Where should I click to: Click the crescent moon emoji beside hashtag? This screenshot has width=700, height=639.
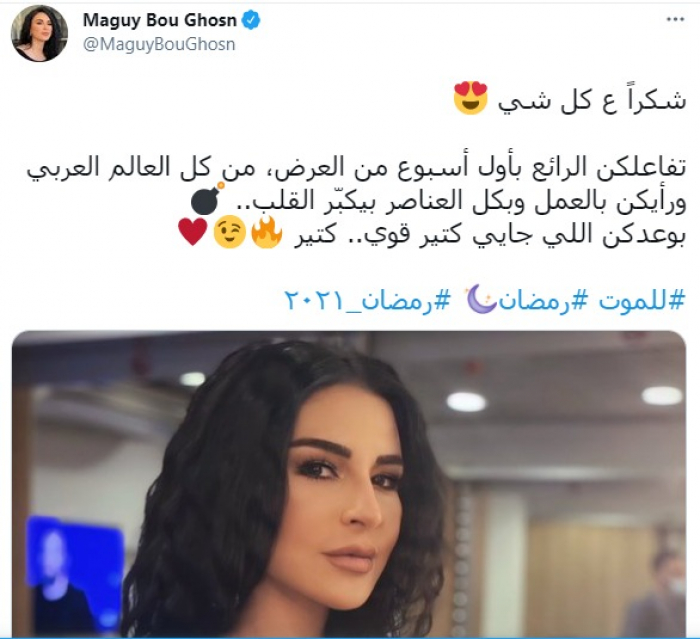coord(481,299)
